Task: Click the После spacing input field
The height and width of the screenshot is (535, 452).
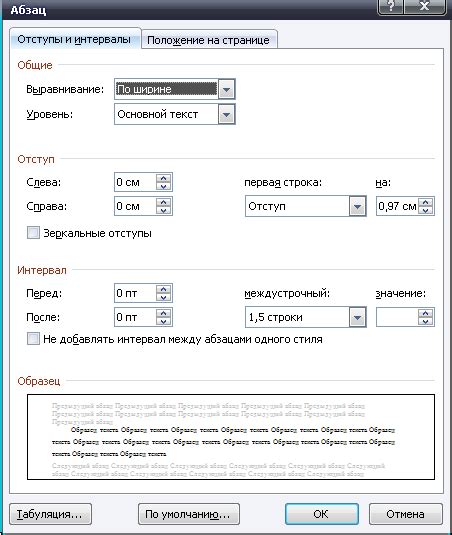Action: (135, 317)
